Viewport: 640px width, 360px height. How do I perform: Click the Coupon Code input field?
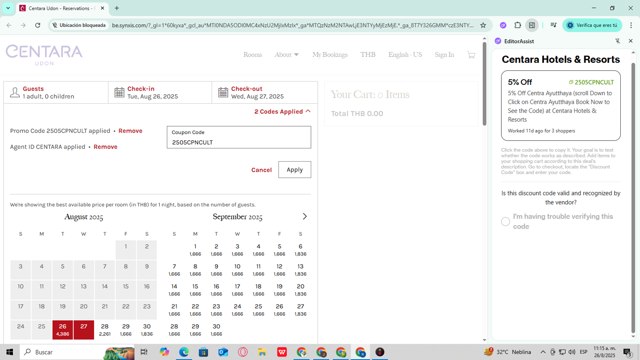coord(239,137)
